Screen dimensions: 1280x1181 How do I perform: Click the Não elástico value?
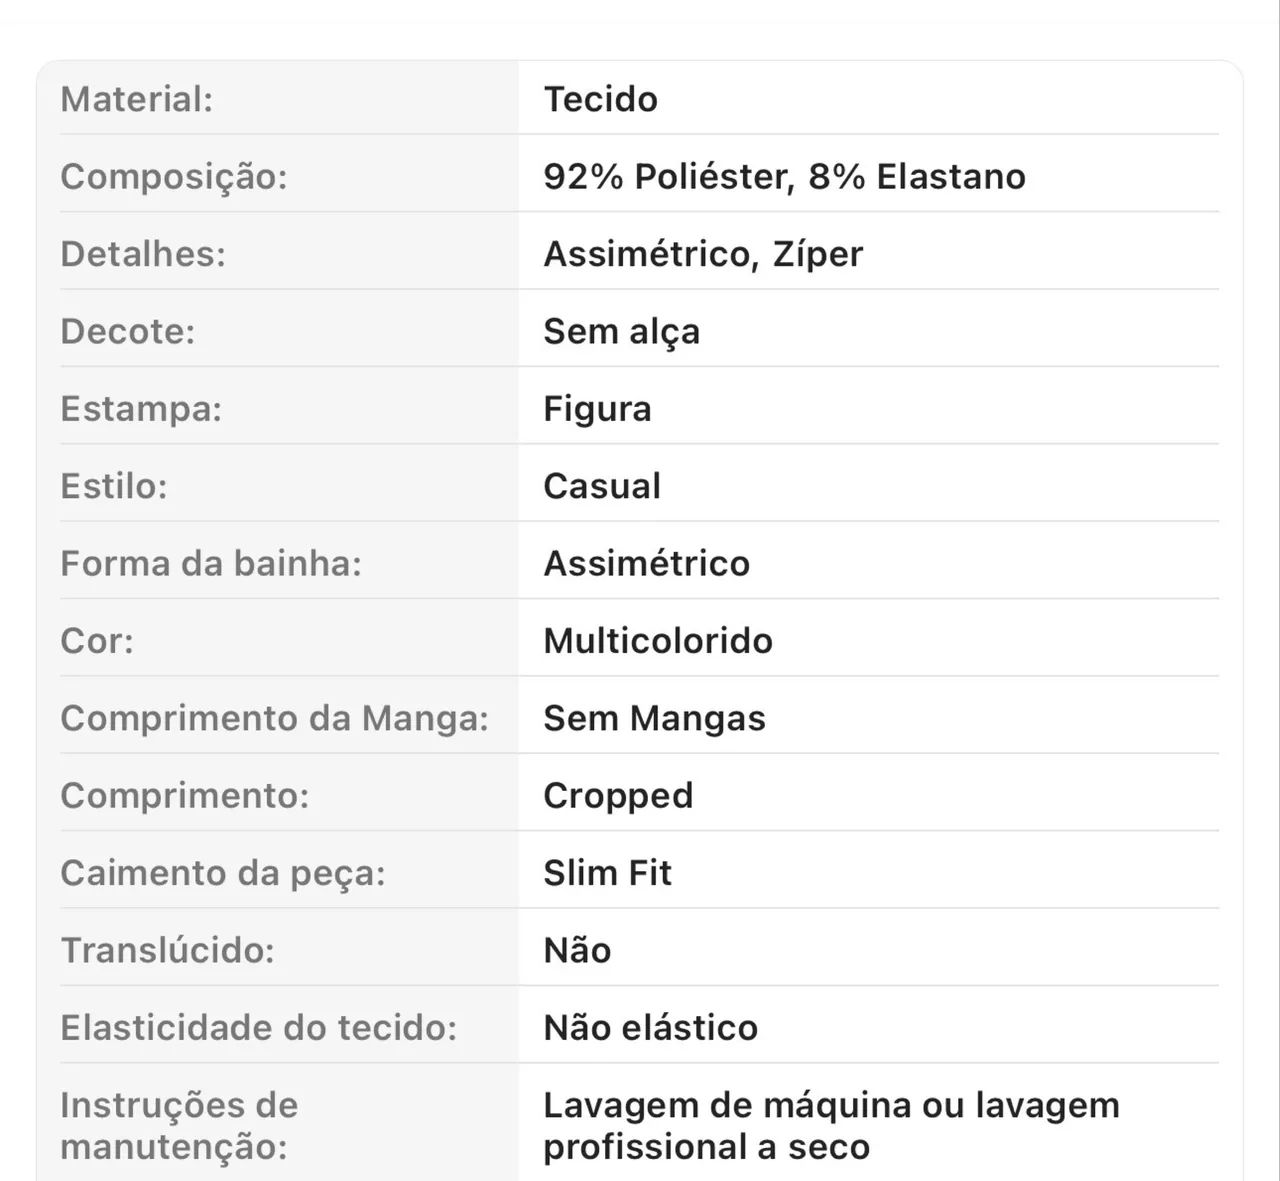(x=650, y=1028)
